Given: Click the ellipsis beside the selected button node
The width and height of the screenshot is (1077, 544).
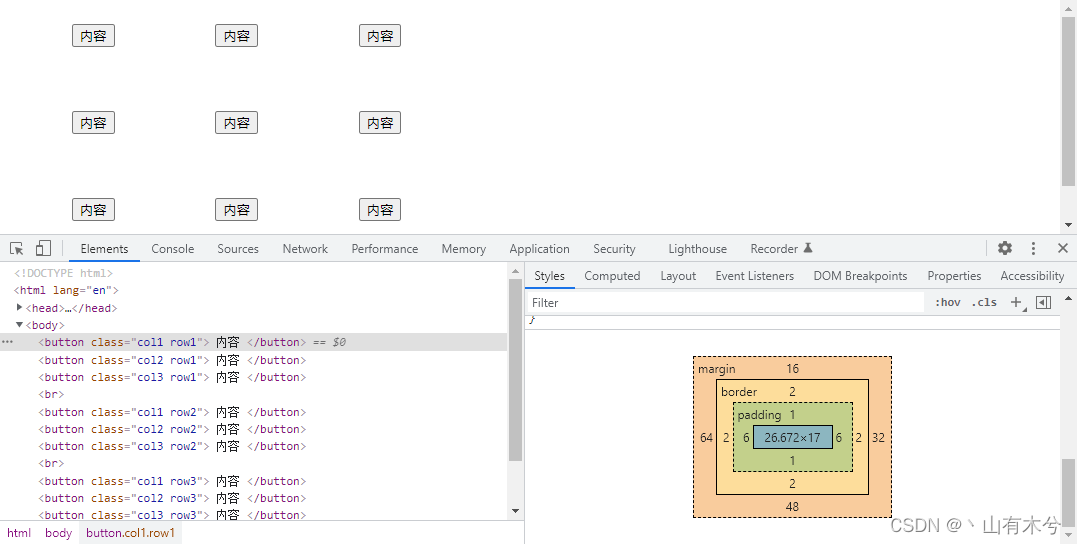Looking at the screenshot, I should (x=8, y=342).
